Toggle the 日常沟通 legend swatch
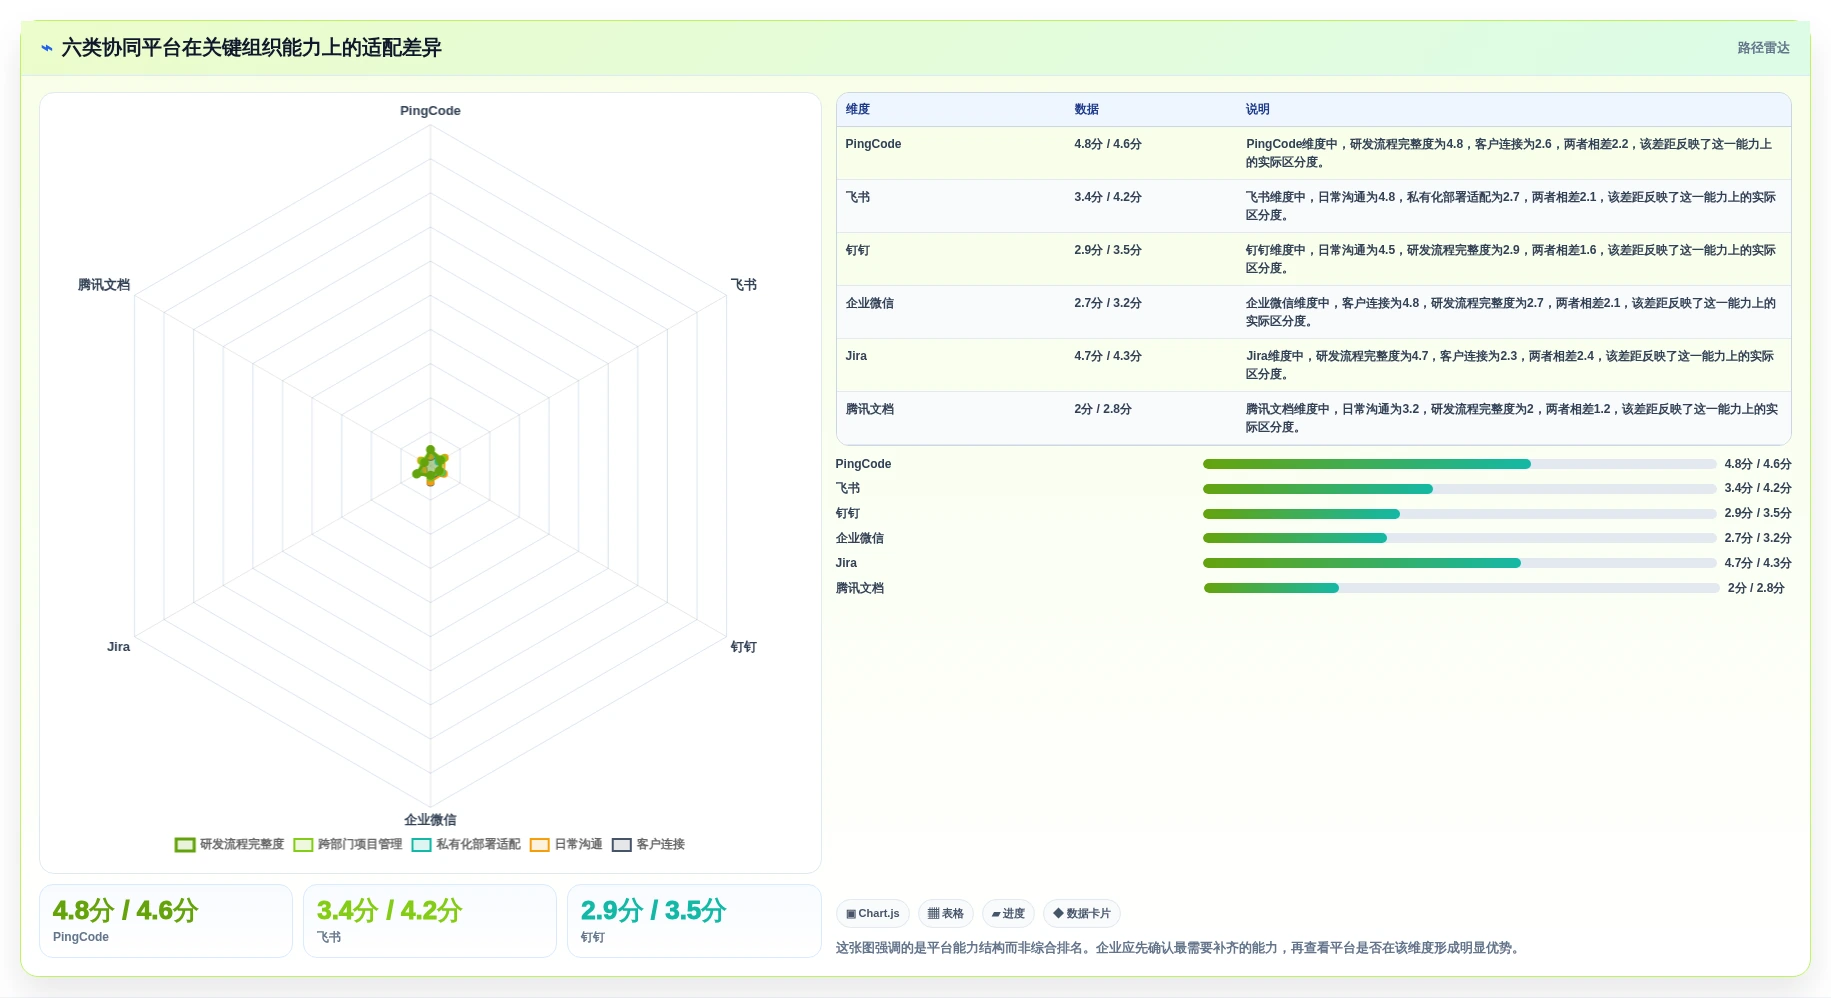Viewport: 1831px width, 998px height. [x=540, y=845]
